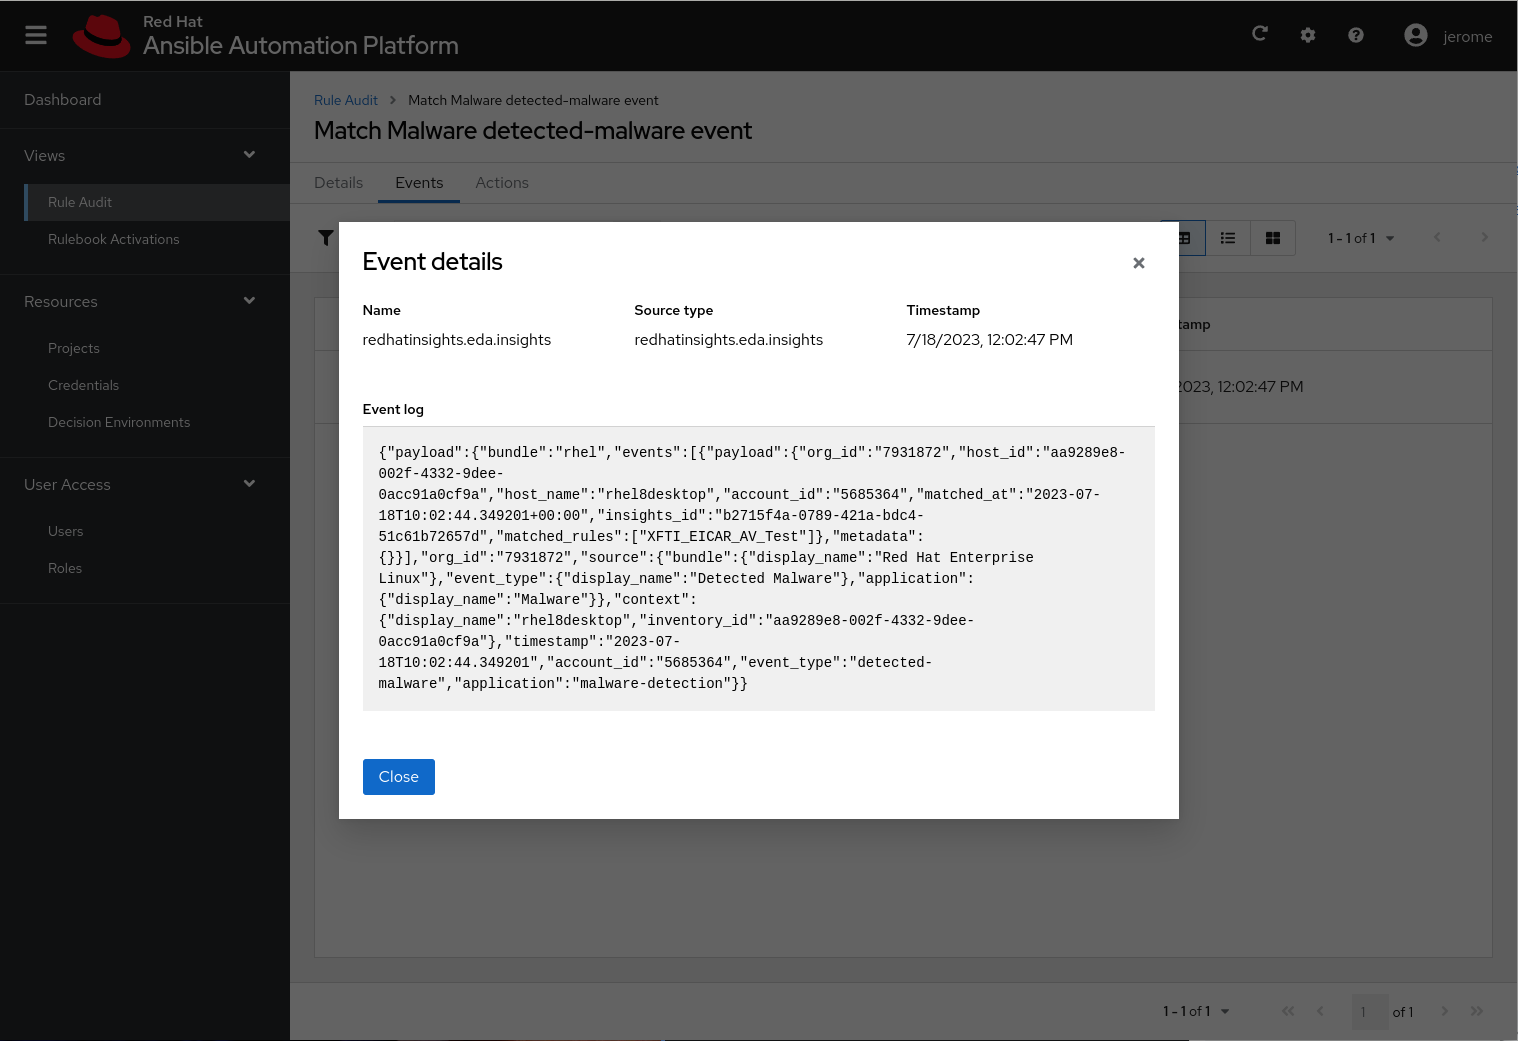Select the current page number field

tap(1369, 1012)
